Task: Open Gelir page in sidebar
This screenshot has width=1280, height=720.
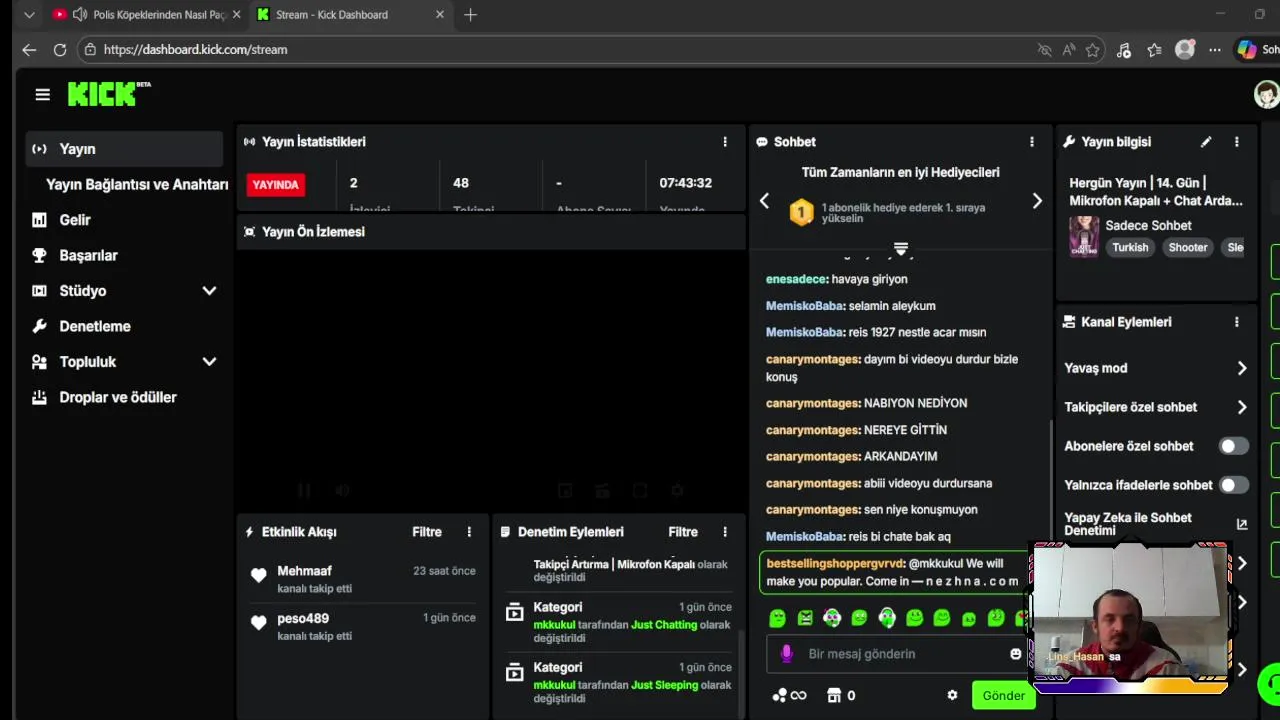Action: 75,220
